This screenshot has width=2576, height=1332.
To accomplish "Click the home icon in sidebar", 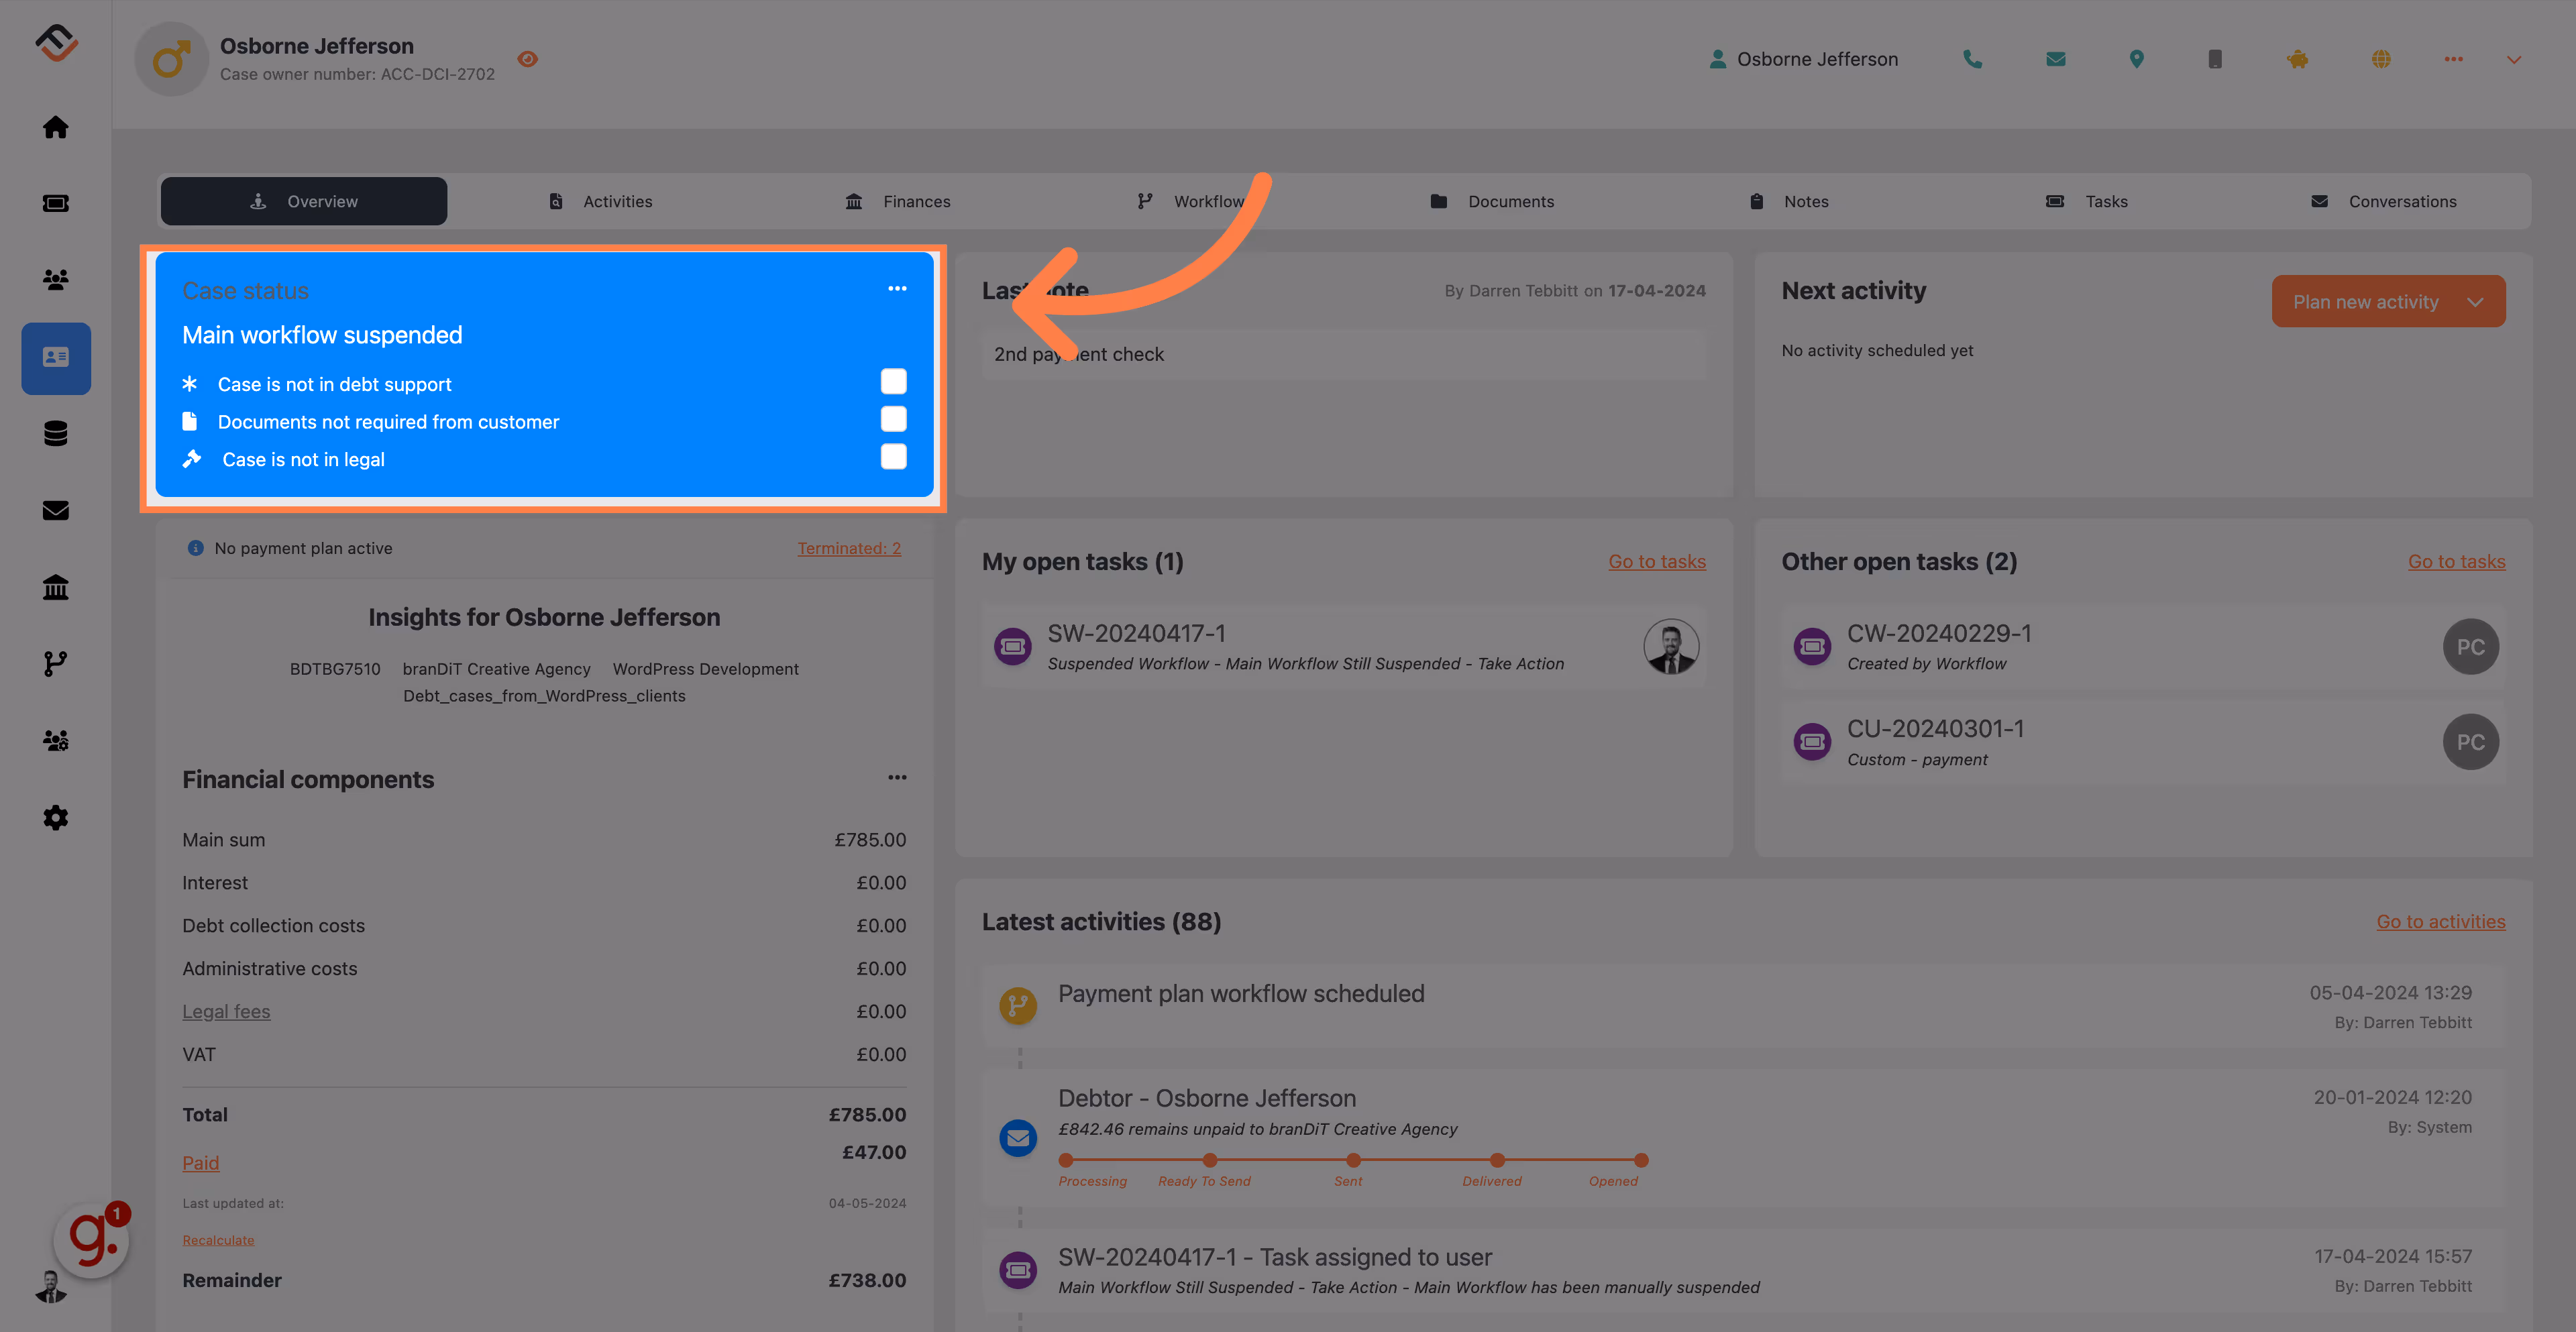I will click(x=56, y=127).
